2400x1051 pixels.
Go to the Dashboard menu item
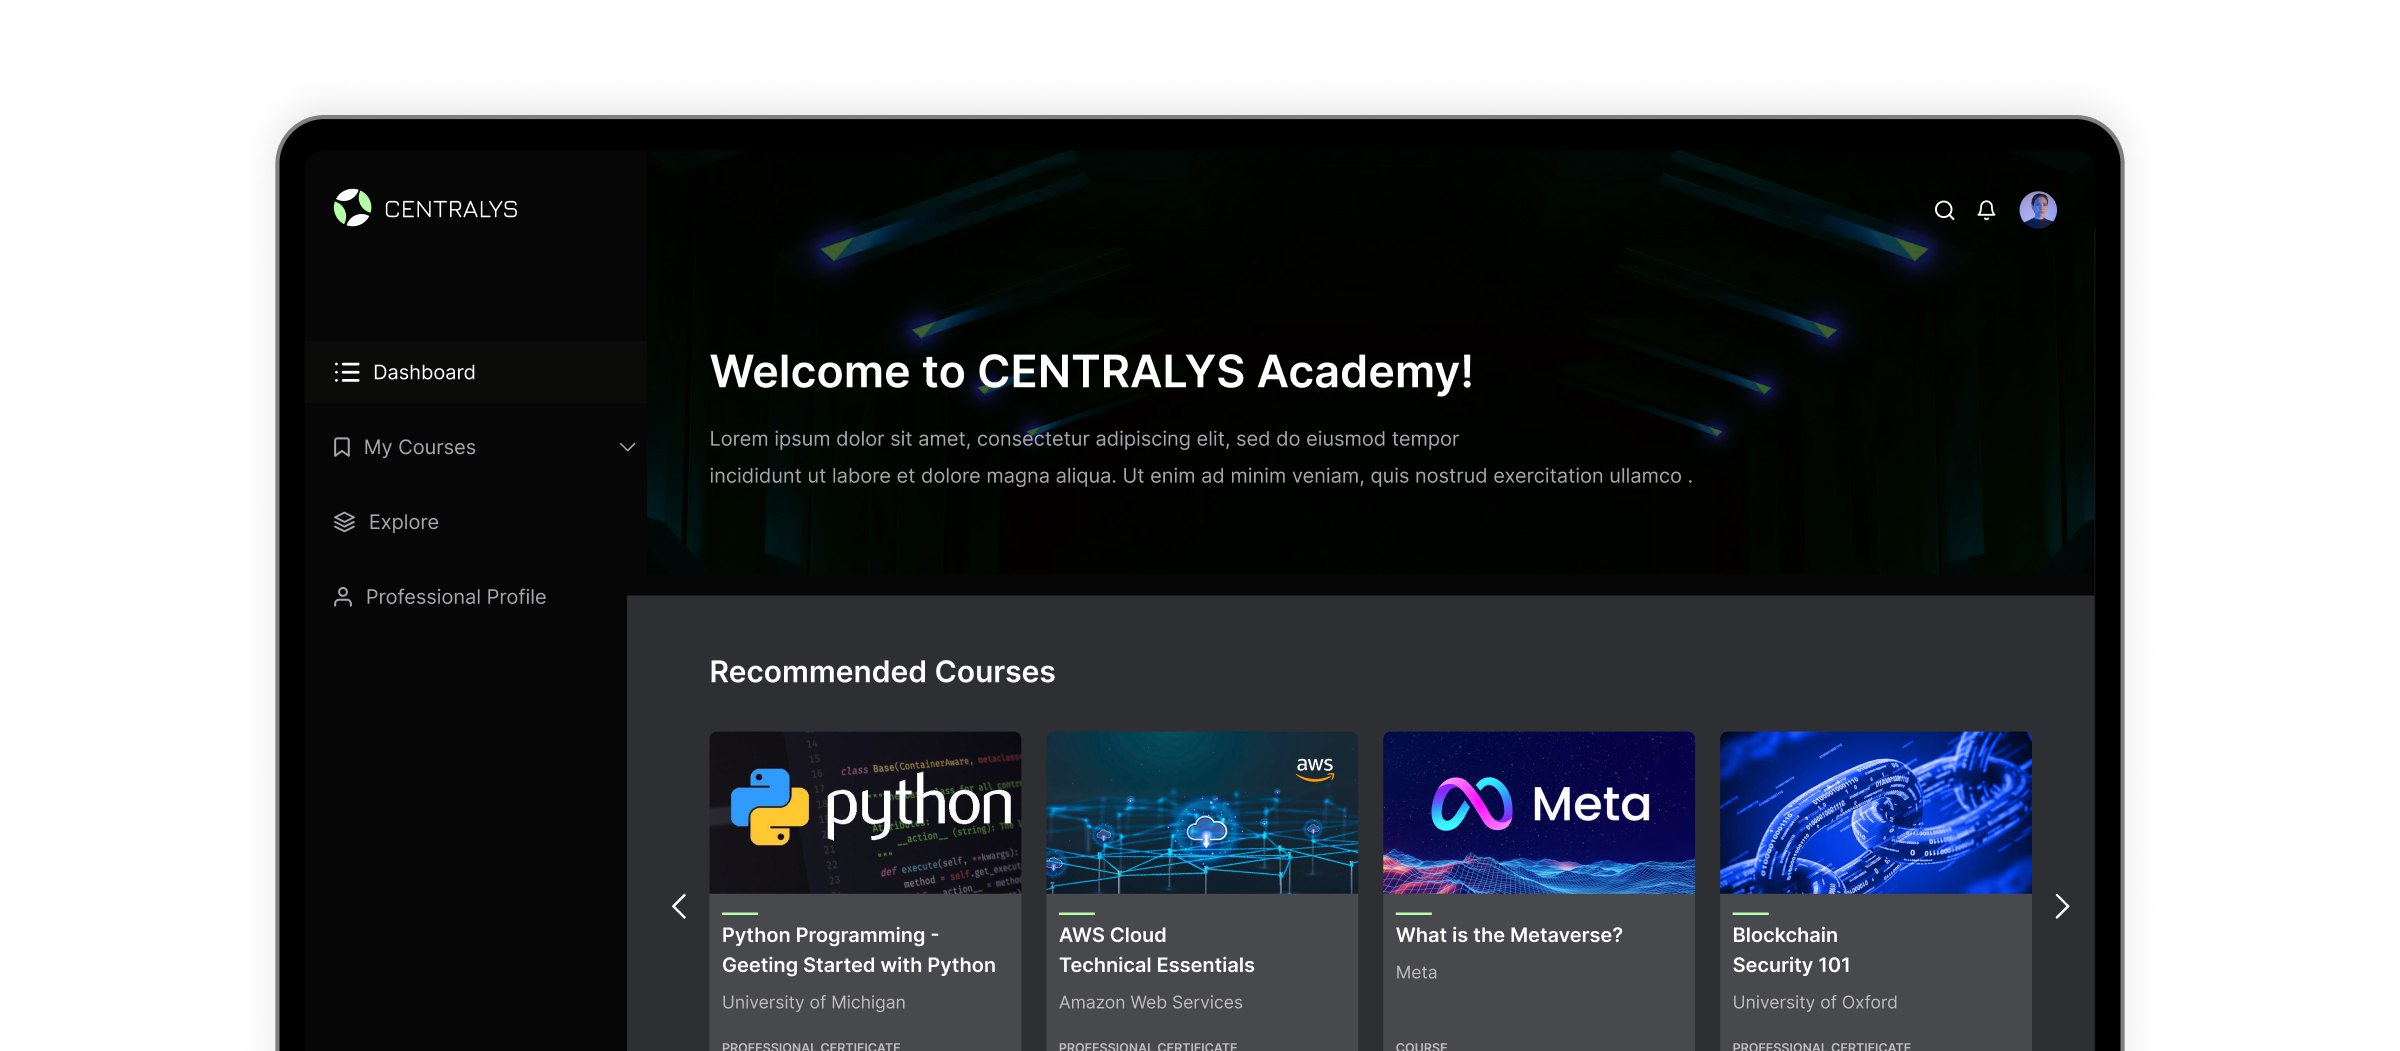[x=475, y=372]
